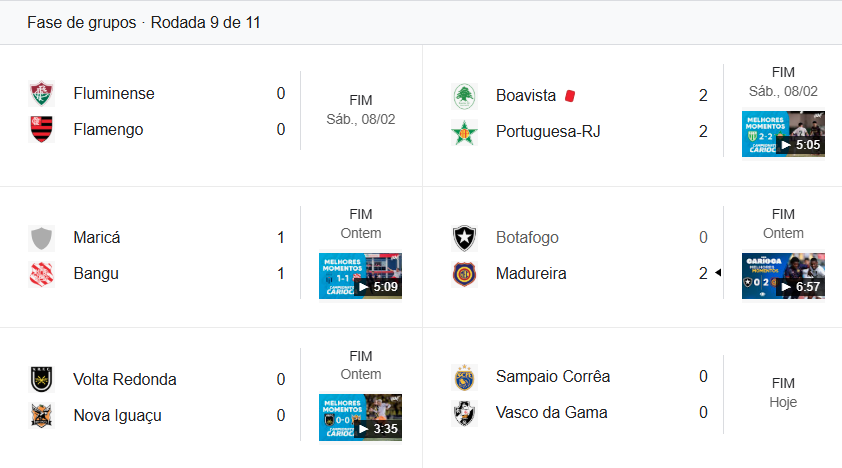Screen dimensions: 842x468
Task: Open the Fluminense team name link
Action: point(114,94)
